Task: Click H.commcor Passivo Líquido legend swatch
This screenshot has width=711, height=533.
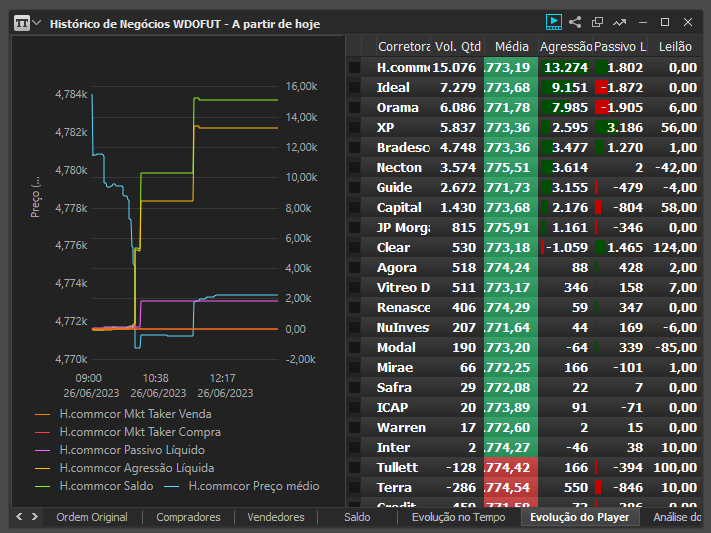Action: click(x=42, y=450)
